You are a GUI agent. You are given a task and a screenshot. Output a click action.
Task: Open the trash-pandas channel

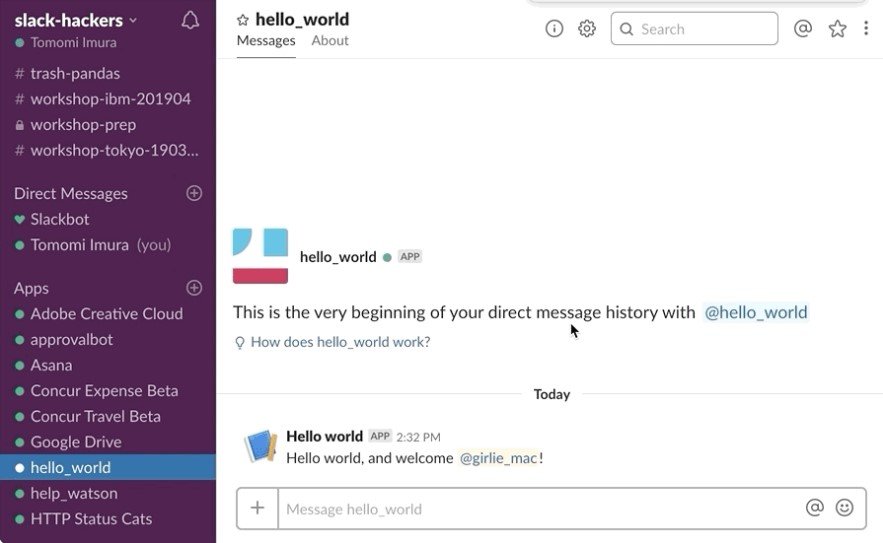click(75, 73)
